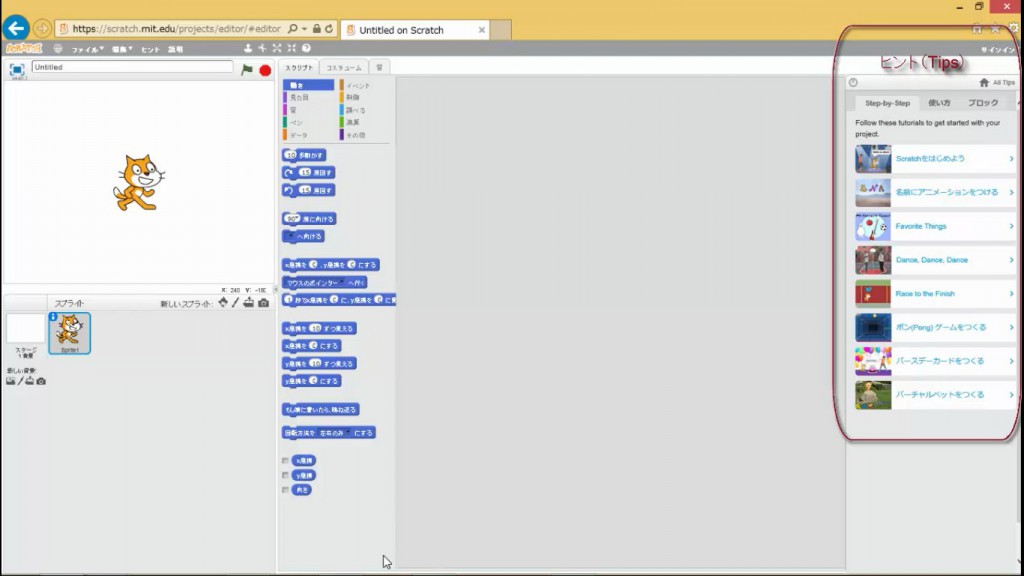Choose a new backdrop from the library
This screenshot has height=576, width=1024.
[10, 381]
